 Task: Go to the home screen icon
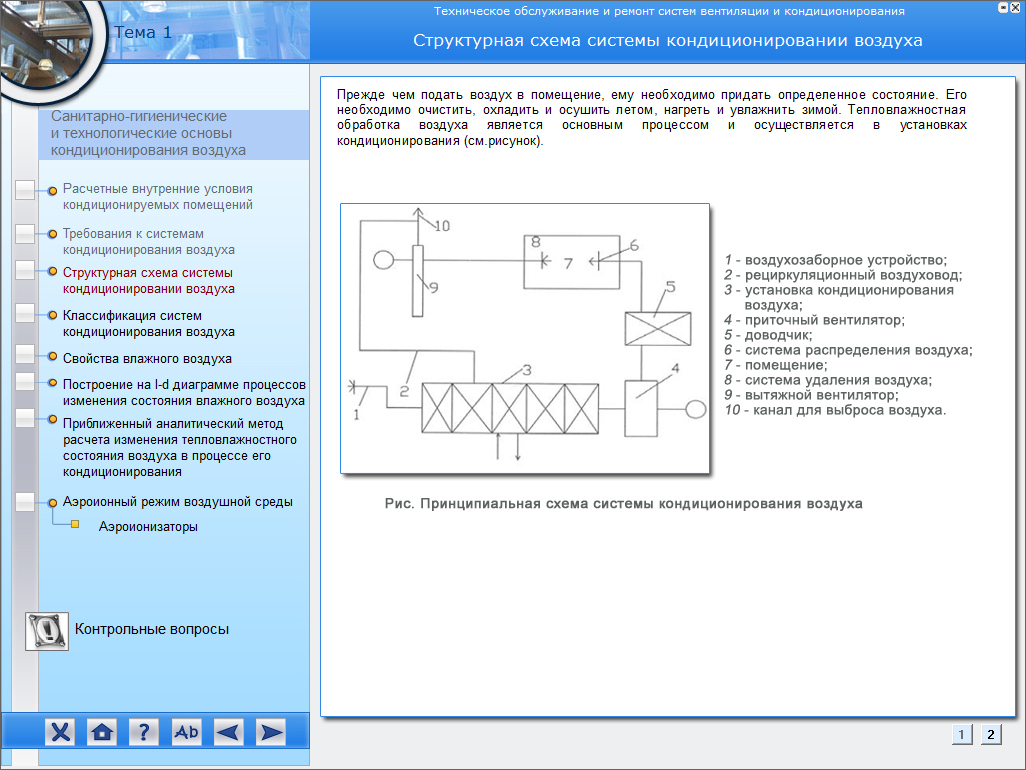click(102, 732)
